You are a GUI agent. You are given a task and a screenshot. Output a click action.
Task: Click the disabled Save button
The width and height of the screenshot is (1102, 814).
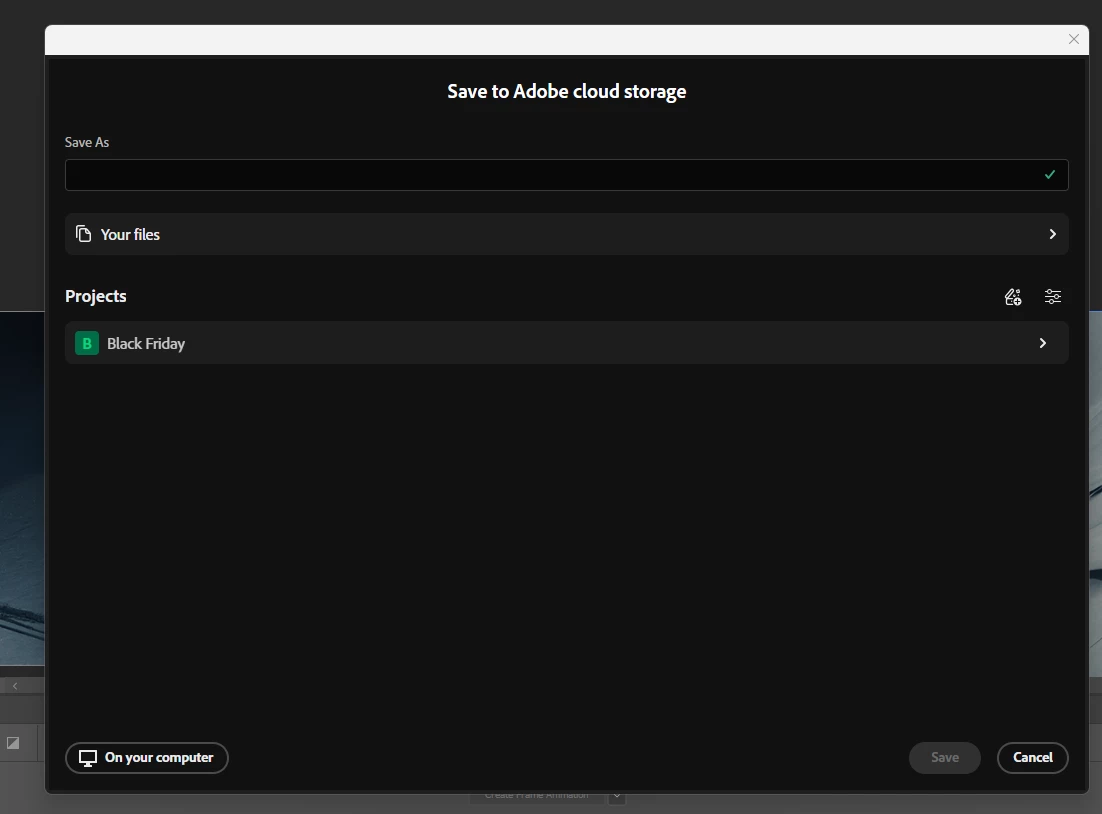[945, 758]
